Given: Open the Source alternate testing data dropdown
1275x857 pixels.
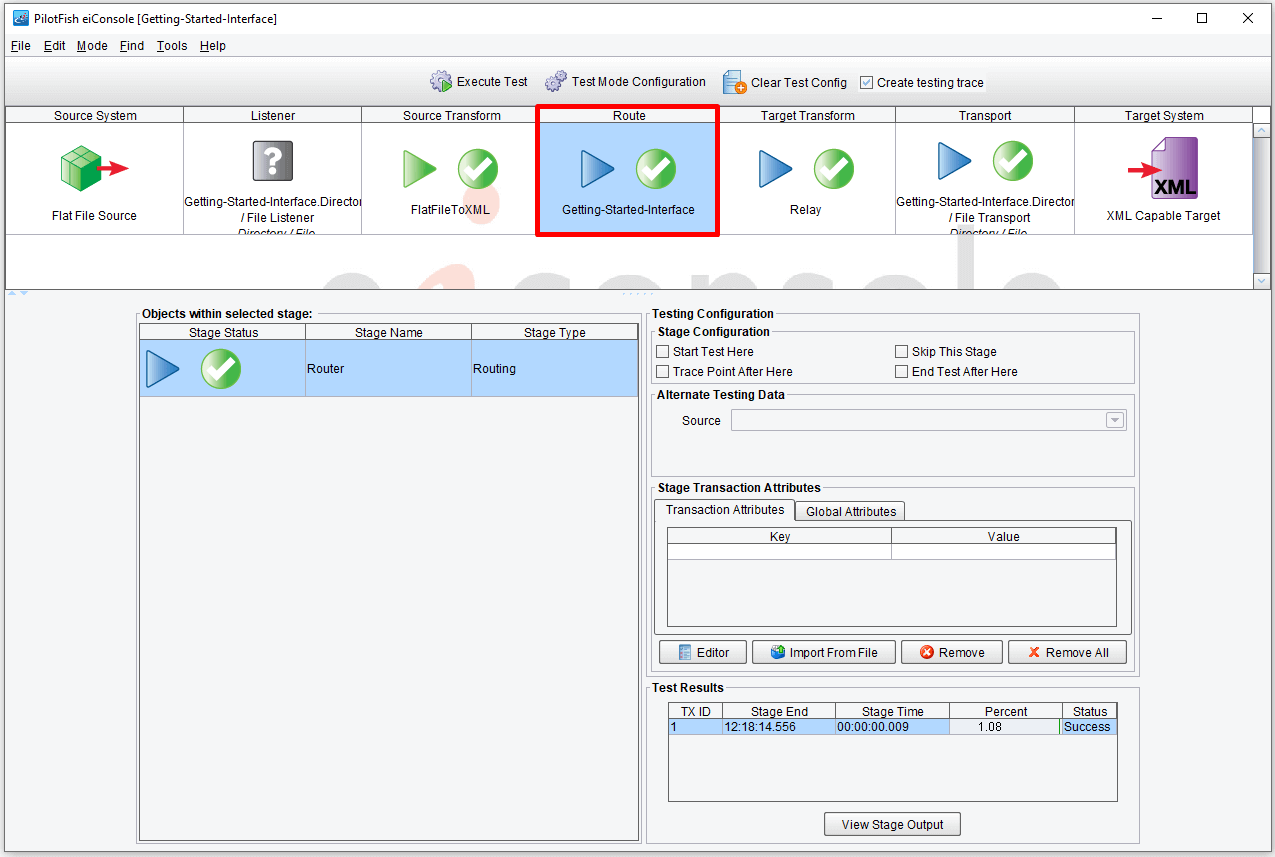Looking at the screenshot, I should tap(1115, 421).
